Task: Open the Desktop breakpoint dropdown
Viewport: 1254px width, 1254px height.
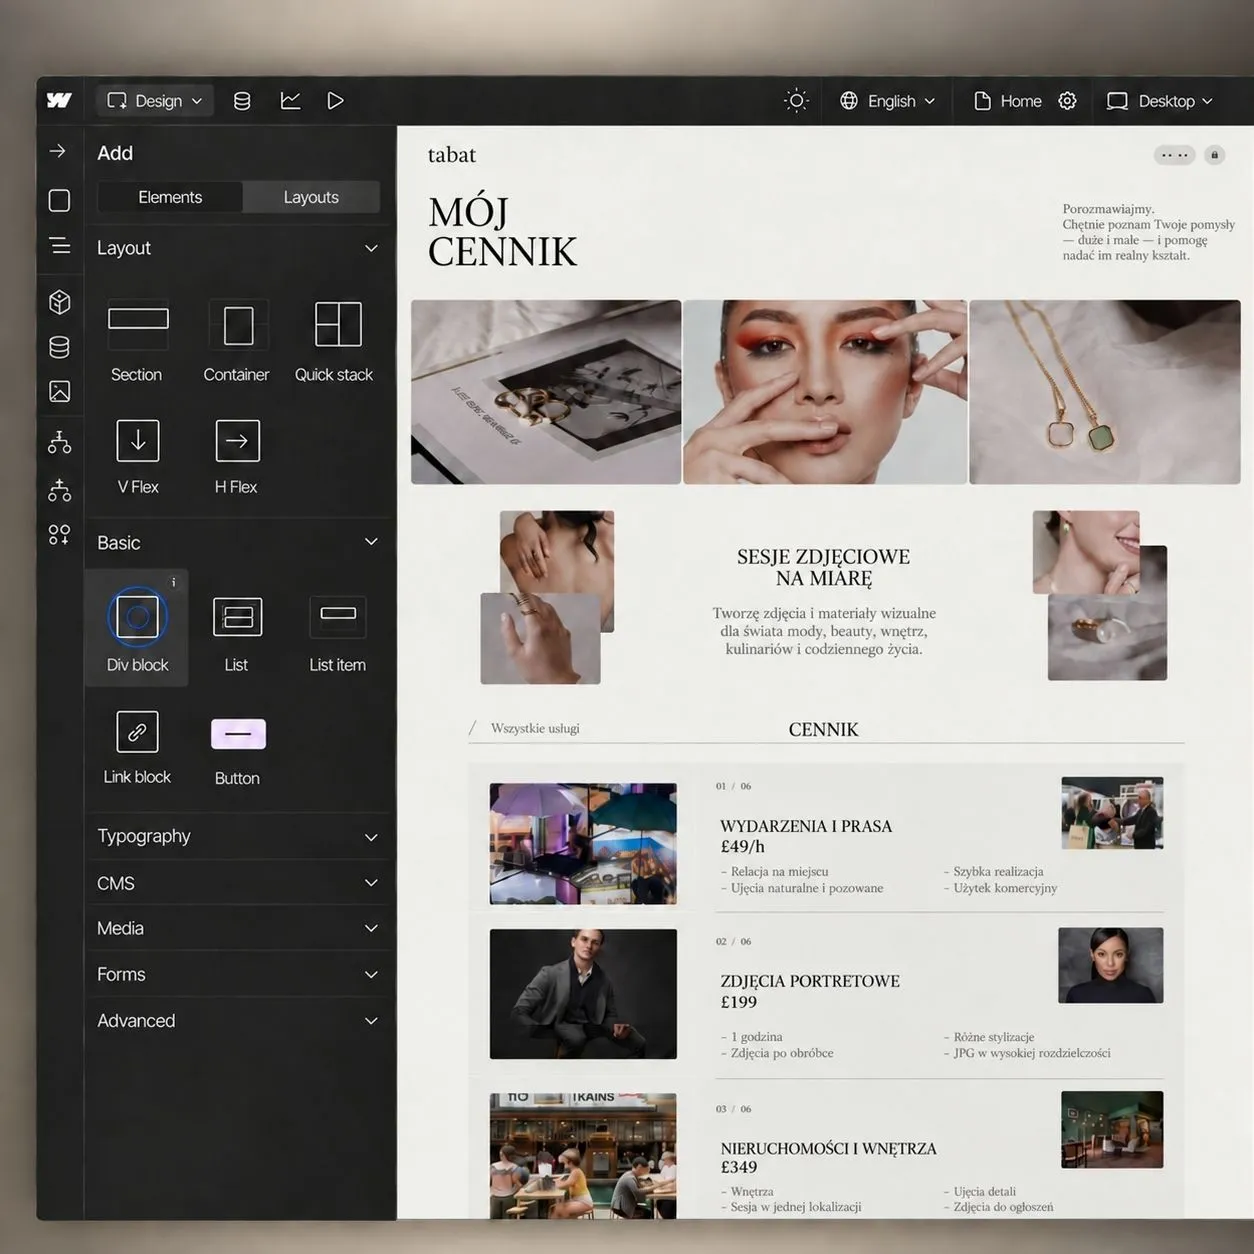Action: [x=1160, y=101]
